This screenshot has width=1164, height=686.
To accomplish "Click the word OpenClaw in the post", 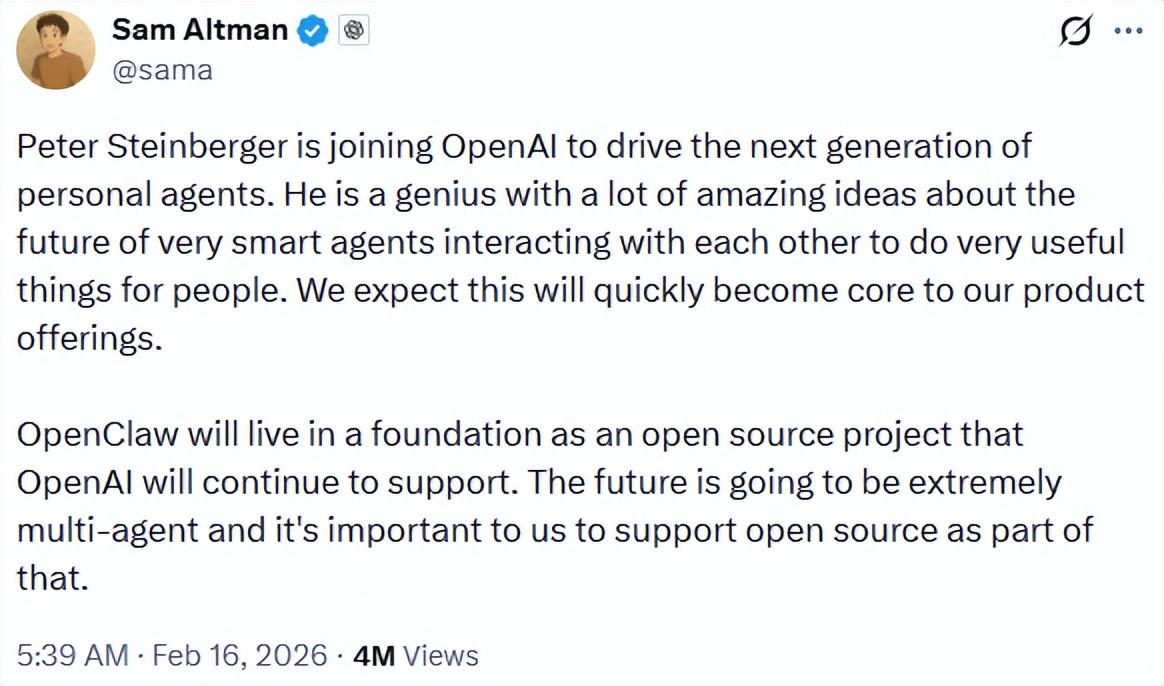I will pos(98,435).
